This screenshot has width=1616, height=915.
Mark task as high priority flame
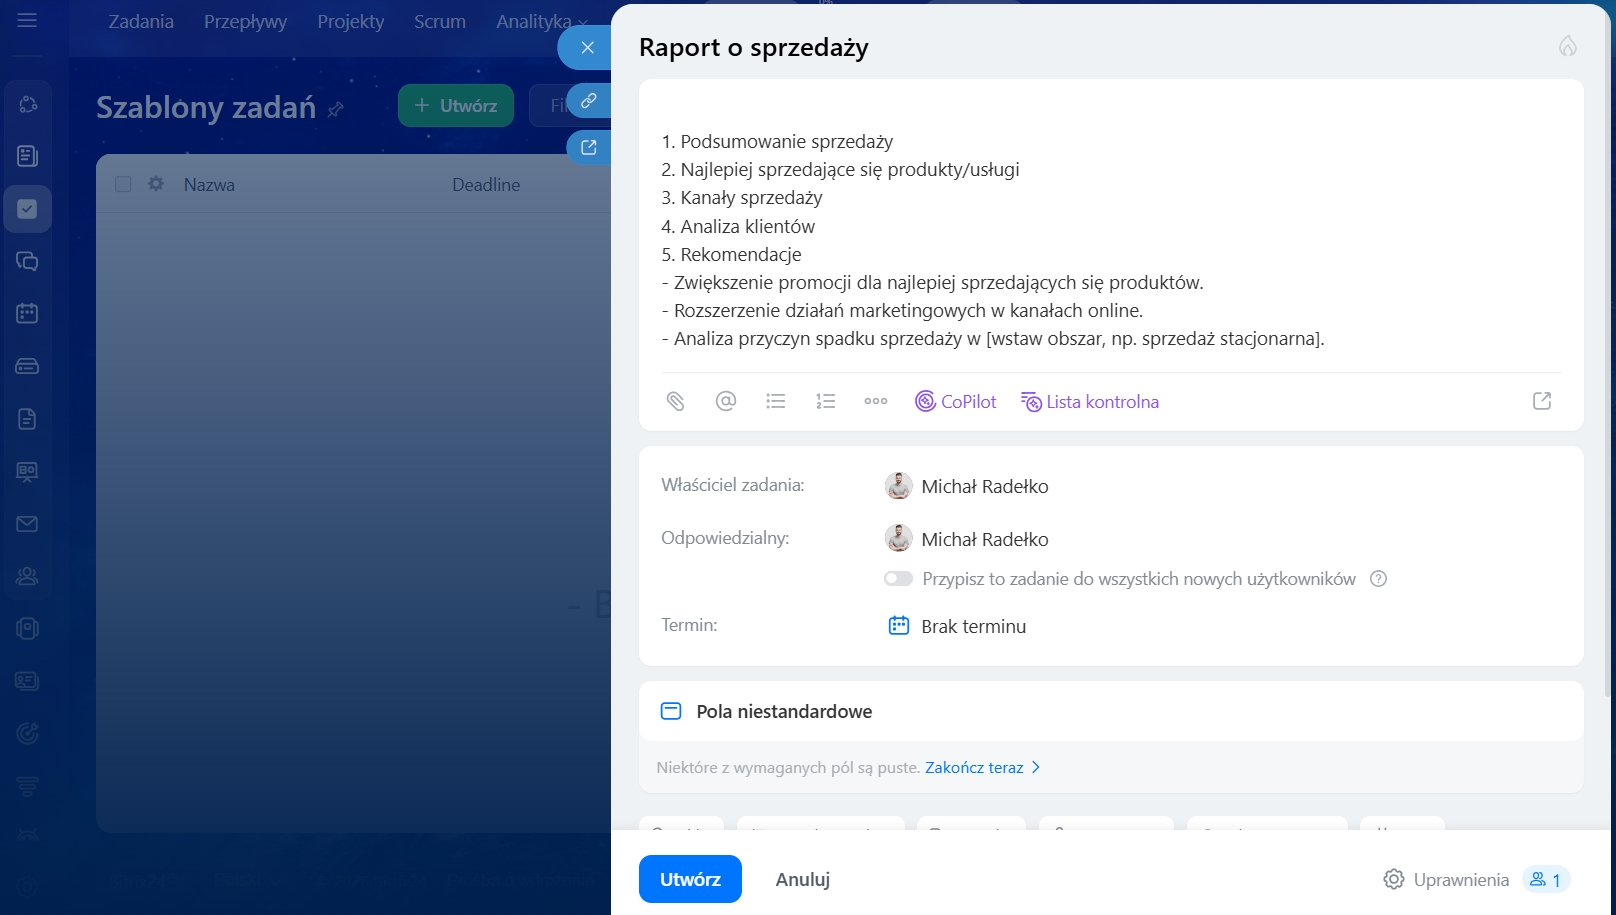(1567, 46)
